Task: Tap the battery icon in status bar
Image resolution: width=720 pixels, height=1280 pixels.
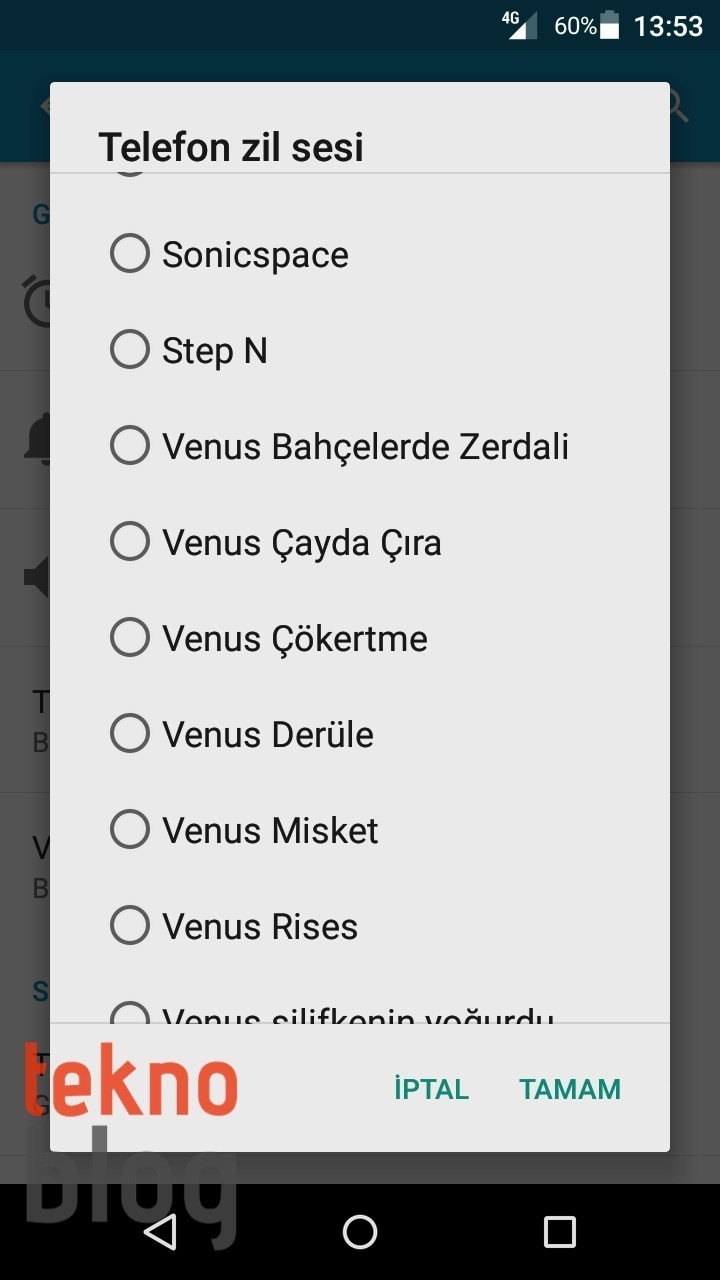Action: pyautogui.click(x=609, y=26)
